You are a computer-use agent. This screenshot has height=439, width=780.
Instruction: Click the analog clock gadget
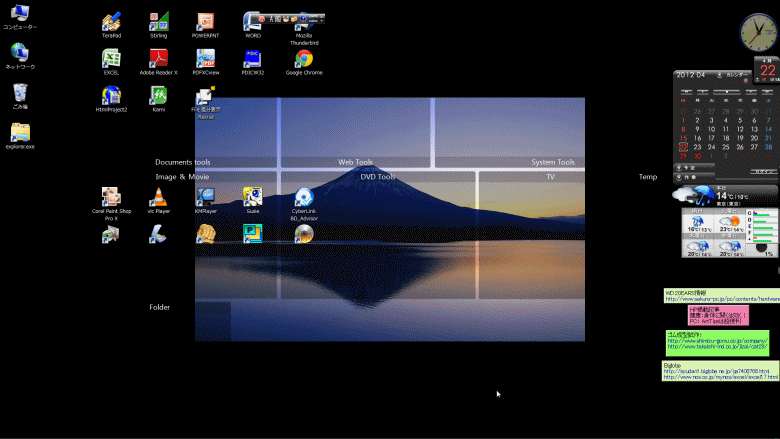click(x=757, y=33)
